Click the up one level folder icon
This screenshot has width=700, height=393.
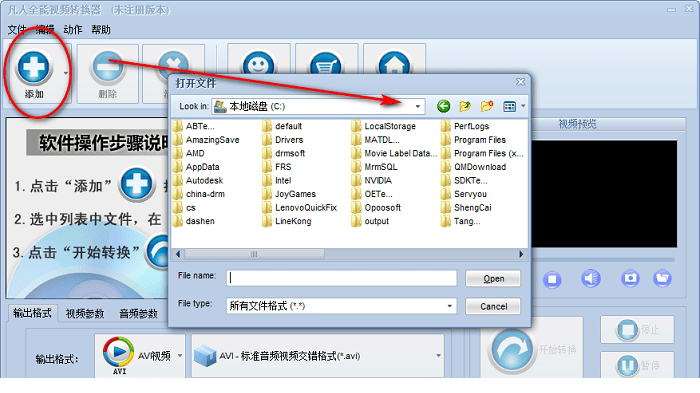(465, 106)
